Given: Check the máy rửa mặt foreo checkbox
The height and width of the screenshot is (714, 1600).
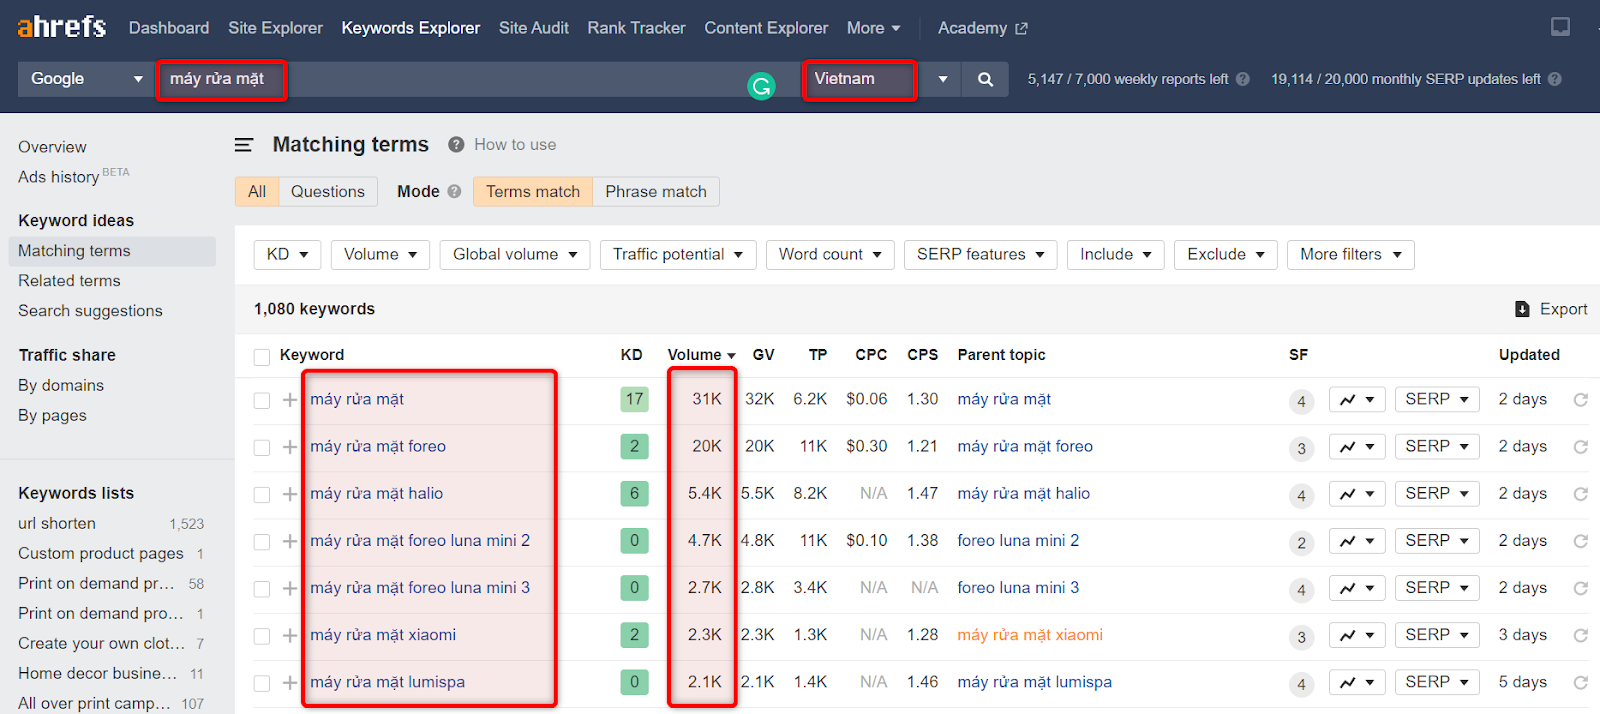Looking at the screenshot, I should point(262,447).
